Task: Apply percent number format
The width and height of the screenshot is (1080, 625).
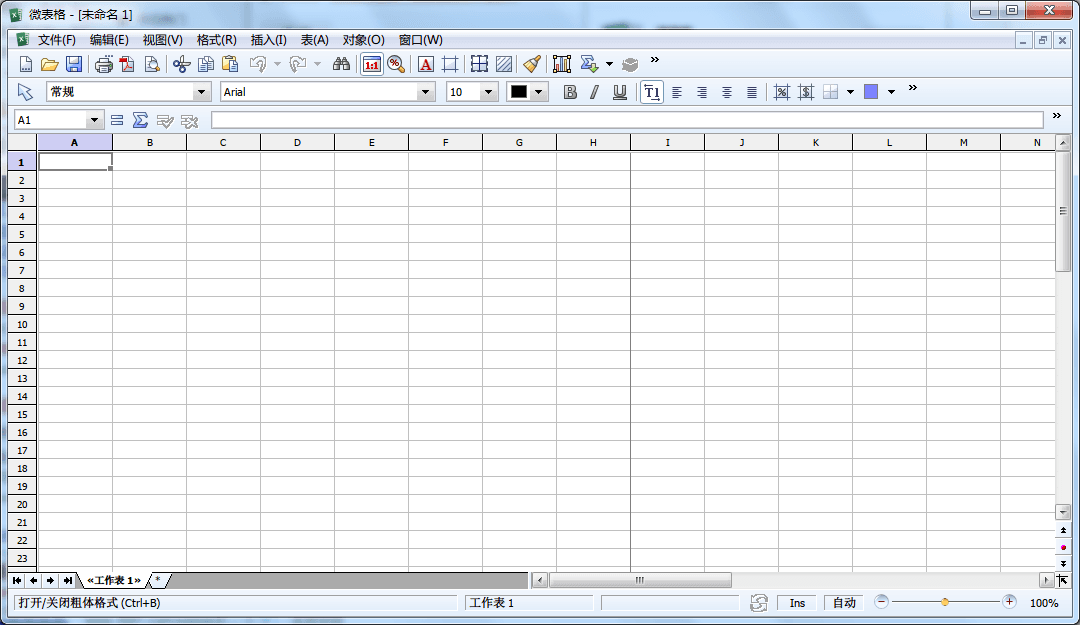Action: [x=781, y=92]
